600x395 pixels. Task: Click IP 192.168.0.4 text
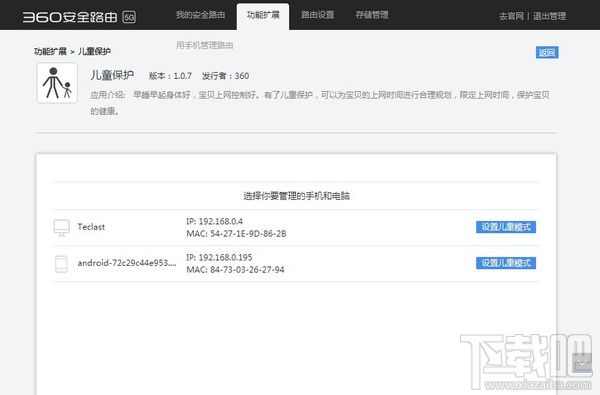point(215,221)
